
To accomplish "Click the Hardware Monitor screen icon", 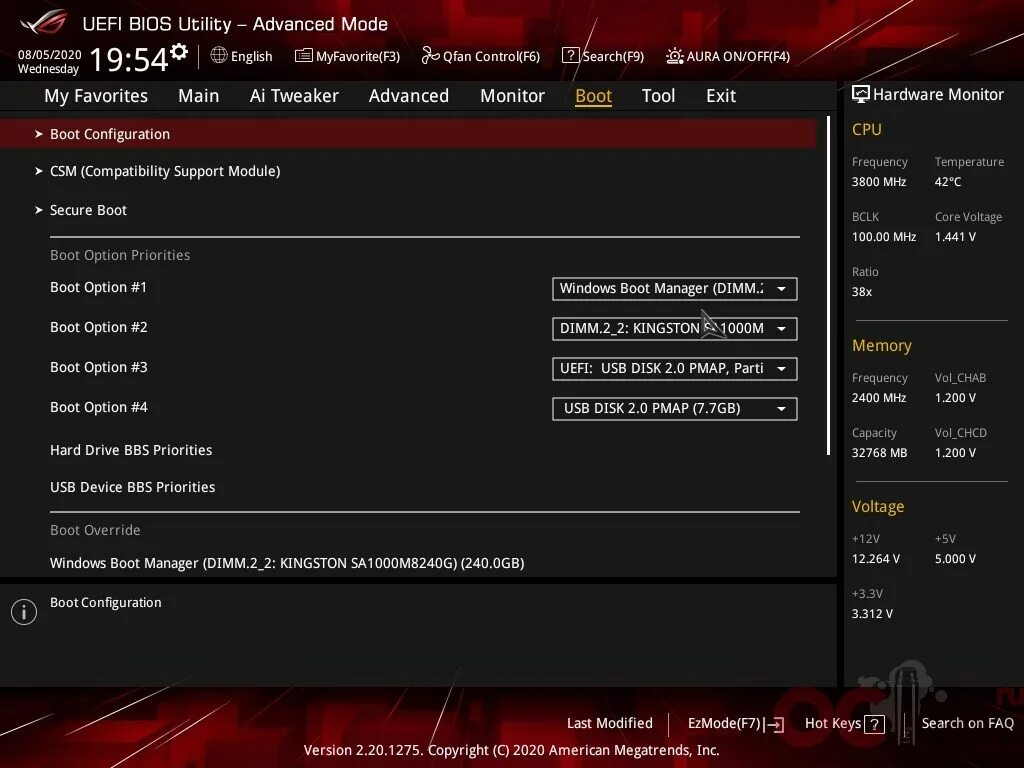I will coord(861,94).
